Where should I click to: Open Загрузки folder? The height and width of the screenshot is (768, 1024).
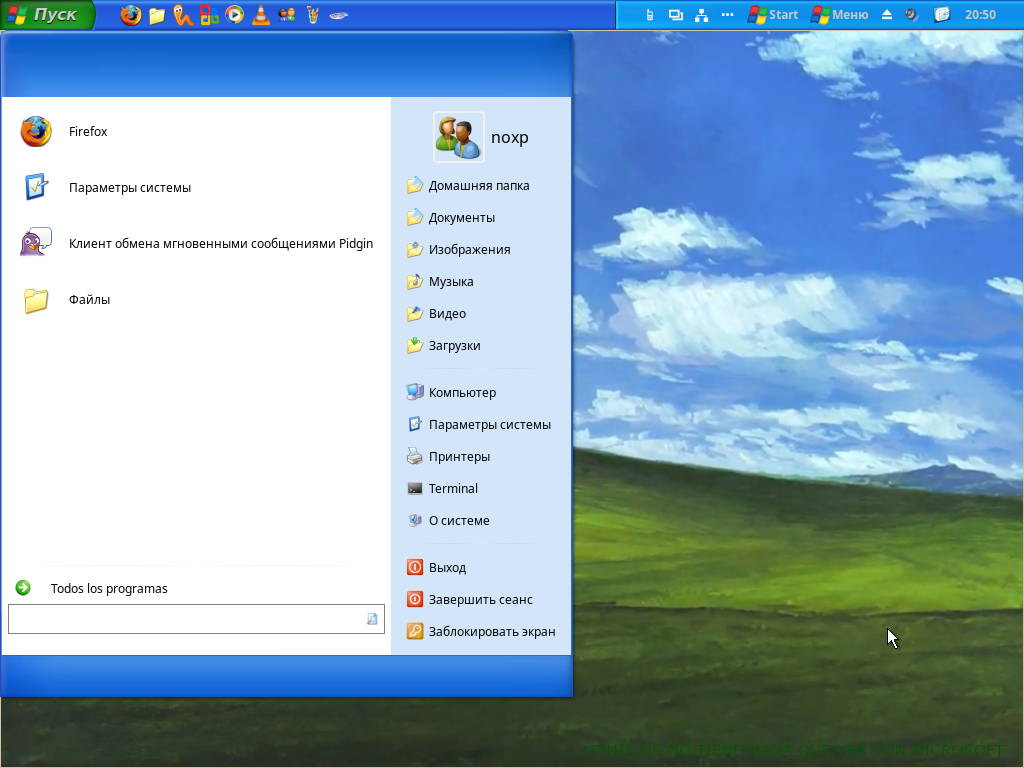481,346
